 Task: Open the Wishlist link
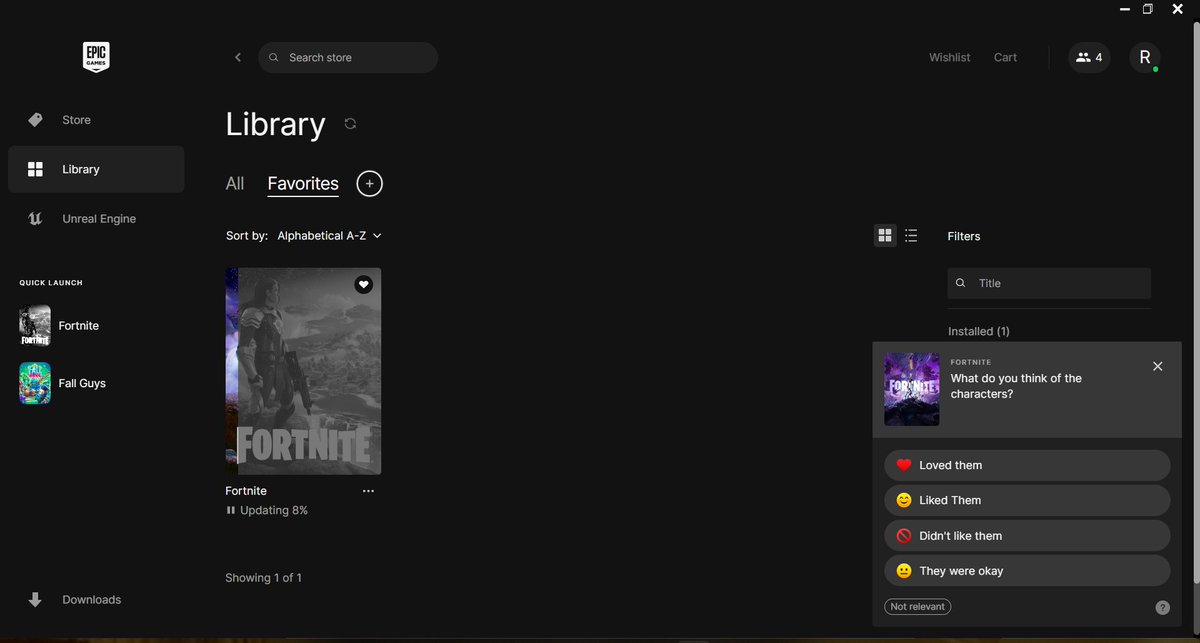tap(949, 57)
